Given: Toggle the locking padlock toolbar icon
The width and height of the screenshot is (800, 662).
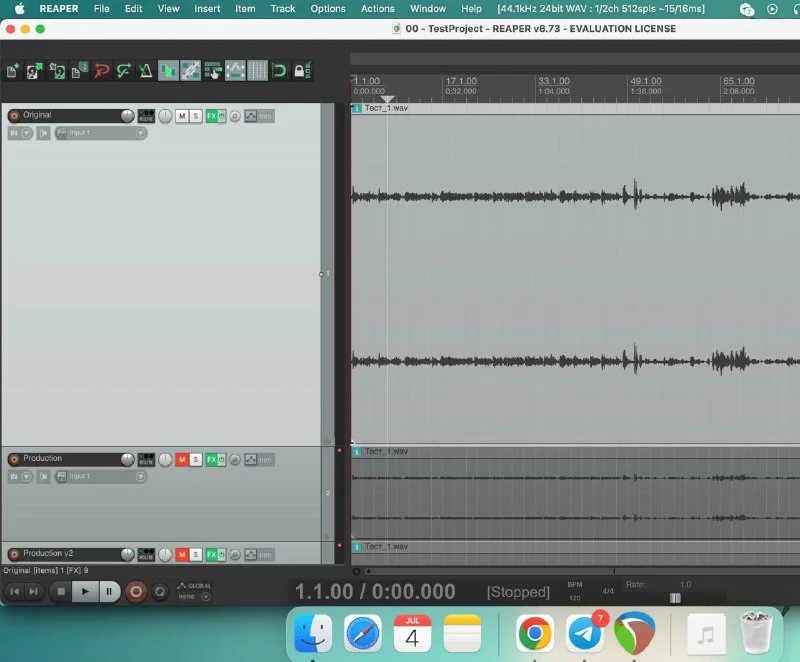Looking at the screenshot, I should 298,71.
